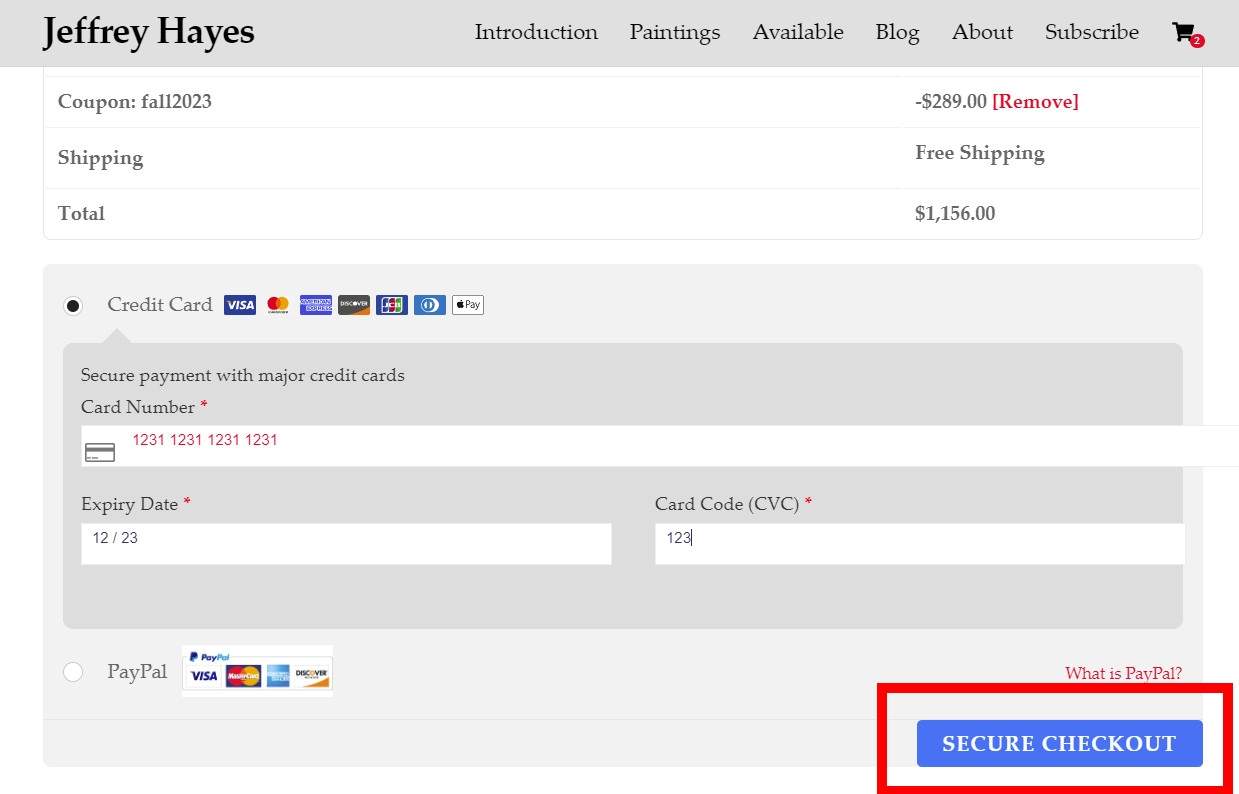Open the What is PayPal link
The width and height of the screenshot is (1239, 794).
(x=1123, y=673)
